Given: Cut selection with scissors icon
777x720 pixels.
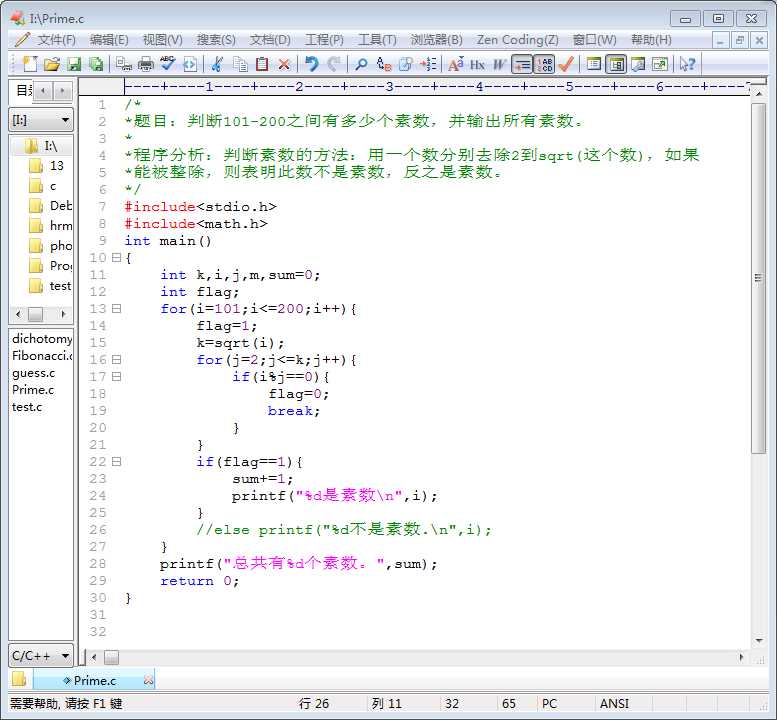Looking at the screenshot, I should [x=218, y=64].
